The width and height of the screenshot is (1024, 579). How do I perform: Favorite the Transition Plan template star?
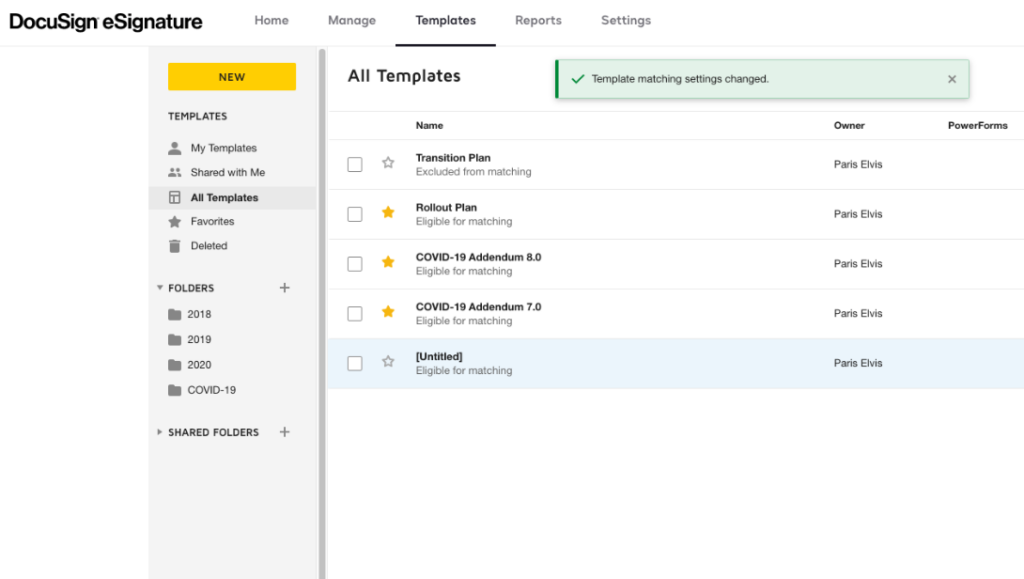coord(388,163)
